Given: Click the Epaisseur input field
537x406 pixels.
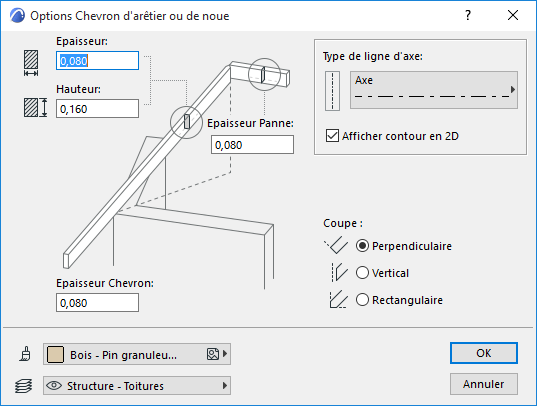Looking at the screenshot, I should (98, 61).
